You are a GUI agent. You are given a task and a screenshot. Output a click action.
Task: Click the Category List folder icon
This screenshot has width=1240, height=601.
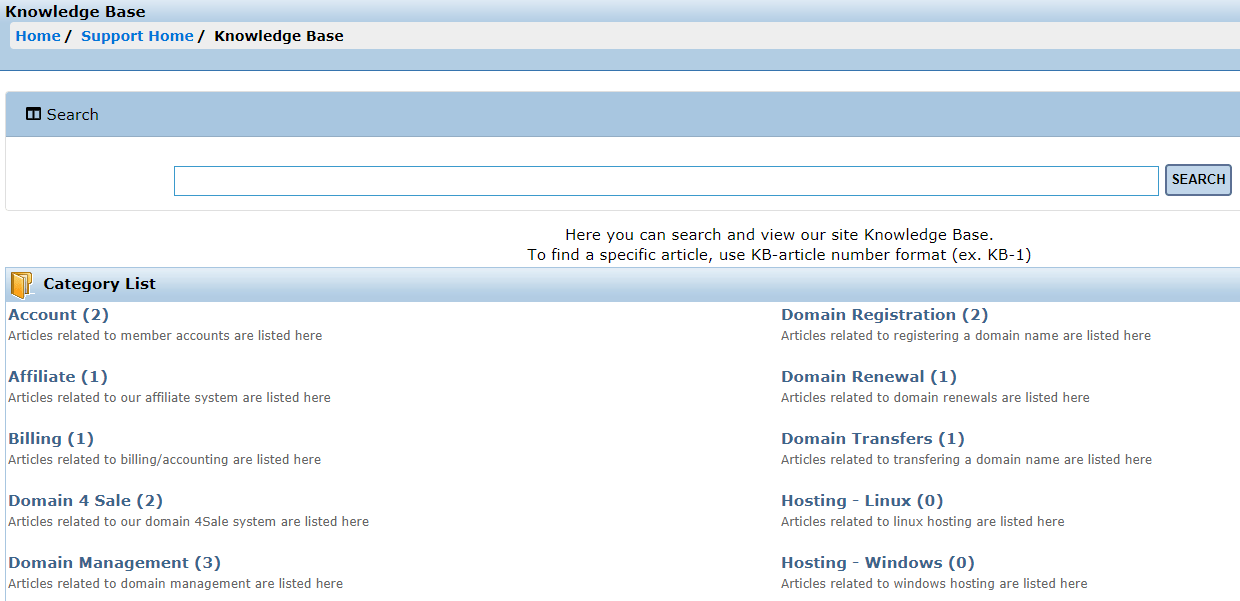[x=21, y=285]
